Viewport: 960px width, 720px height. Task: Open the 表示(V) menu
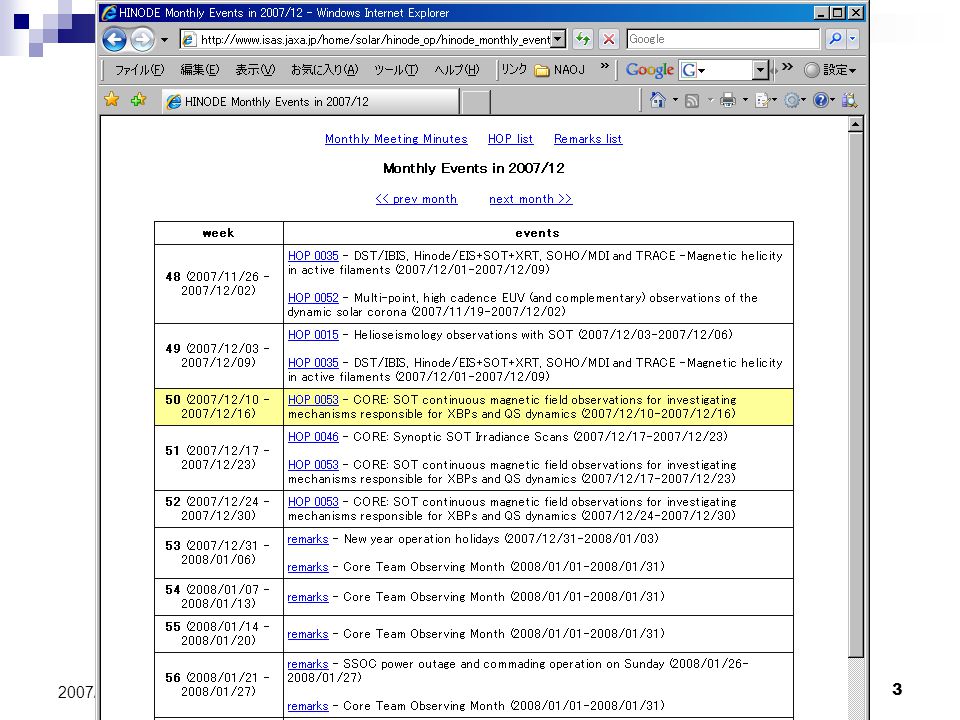255,70
